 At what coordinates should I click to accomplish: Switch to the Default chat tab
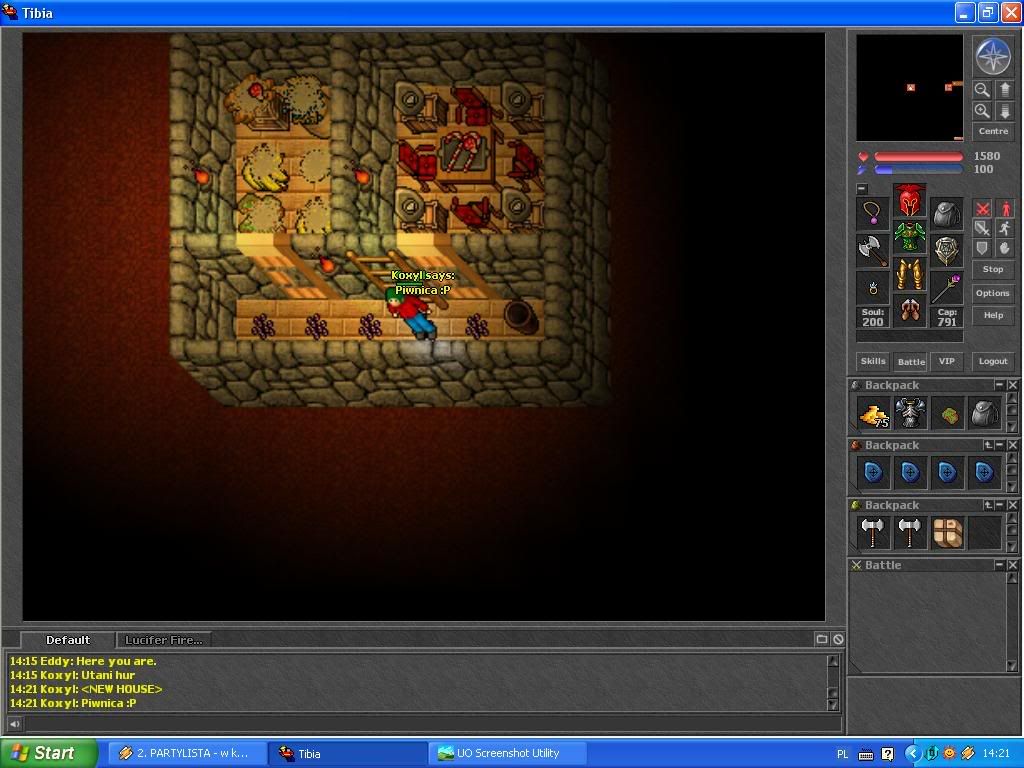point(68,640)
